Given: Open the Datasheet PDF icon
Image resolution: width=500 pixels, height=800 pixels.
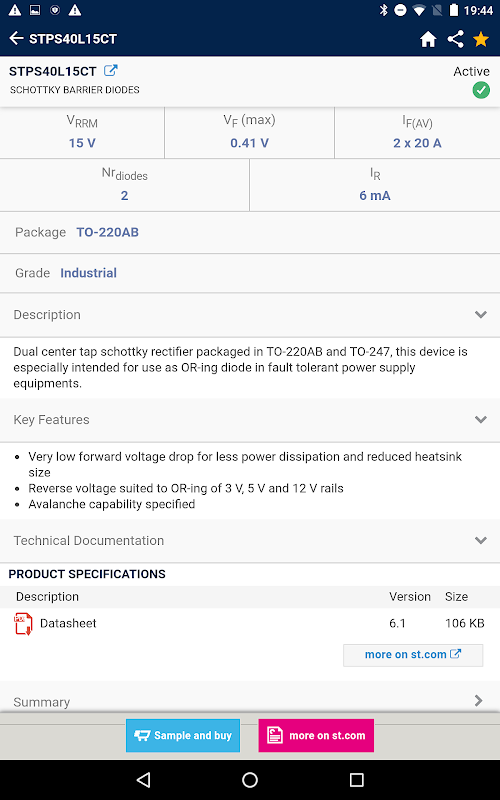Looking at the screenshot, I should pyautogui.click(x=23, y=623).
